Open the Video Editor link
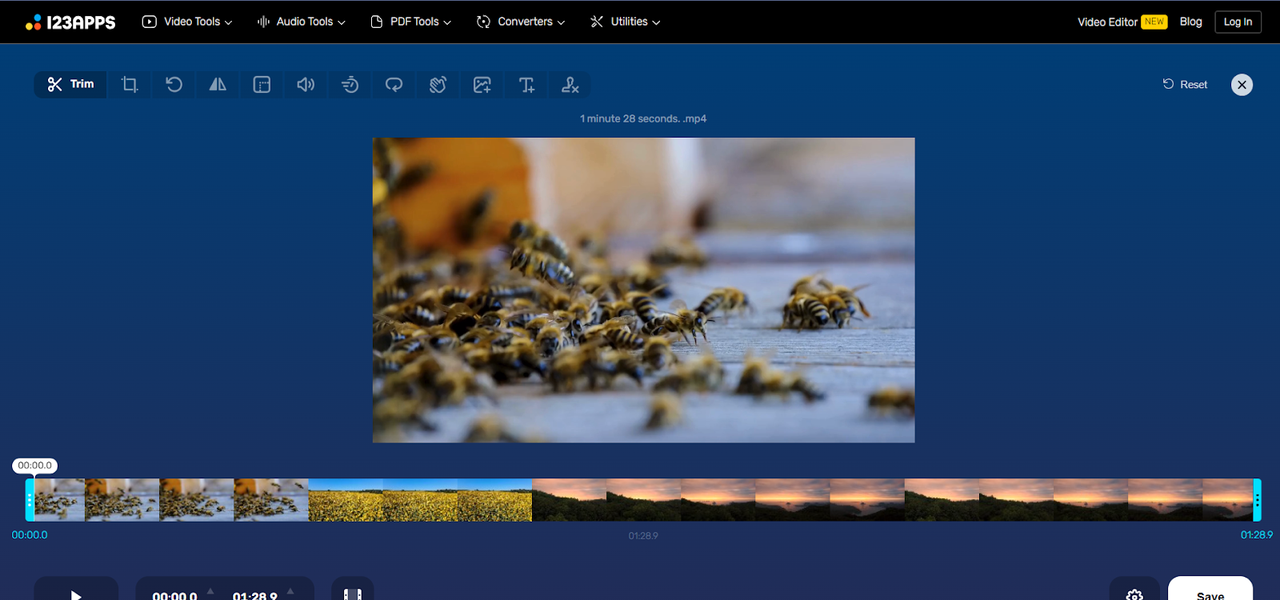The image size is (1280, 600). click(1107, 22)
